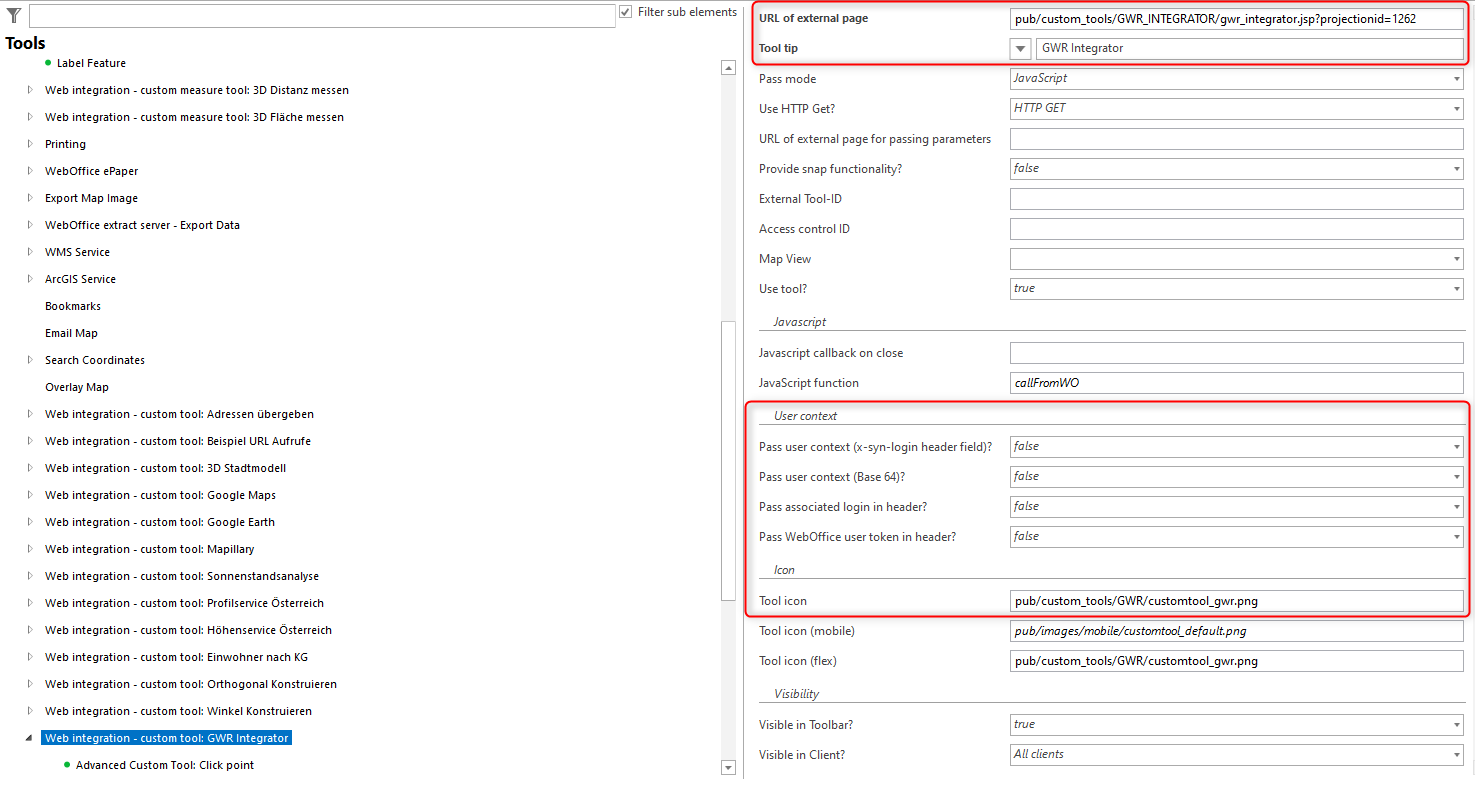The height and width of the screenshot is (786, 1475).
Task: Open the Tool tip dropdown arrow
Action: pyautogui.click(x=1020, y=47)
